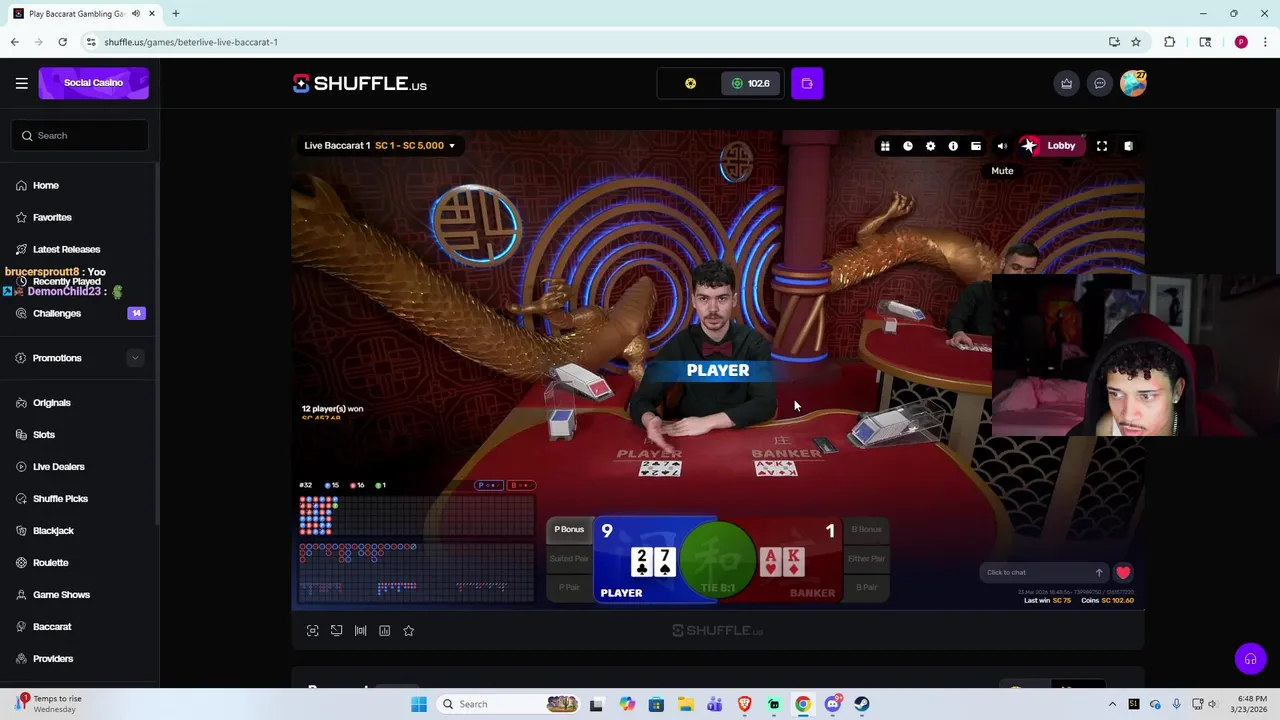The width and height of the screenshot is (1280, 720).
Task: Open Challenges in sidebar
Action: click(x=57, y=313)
